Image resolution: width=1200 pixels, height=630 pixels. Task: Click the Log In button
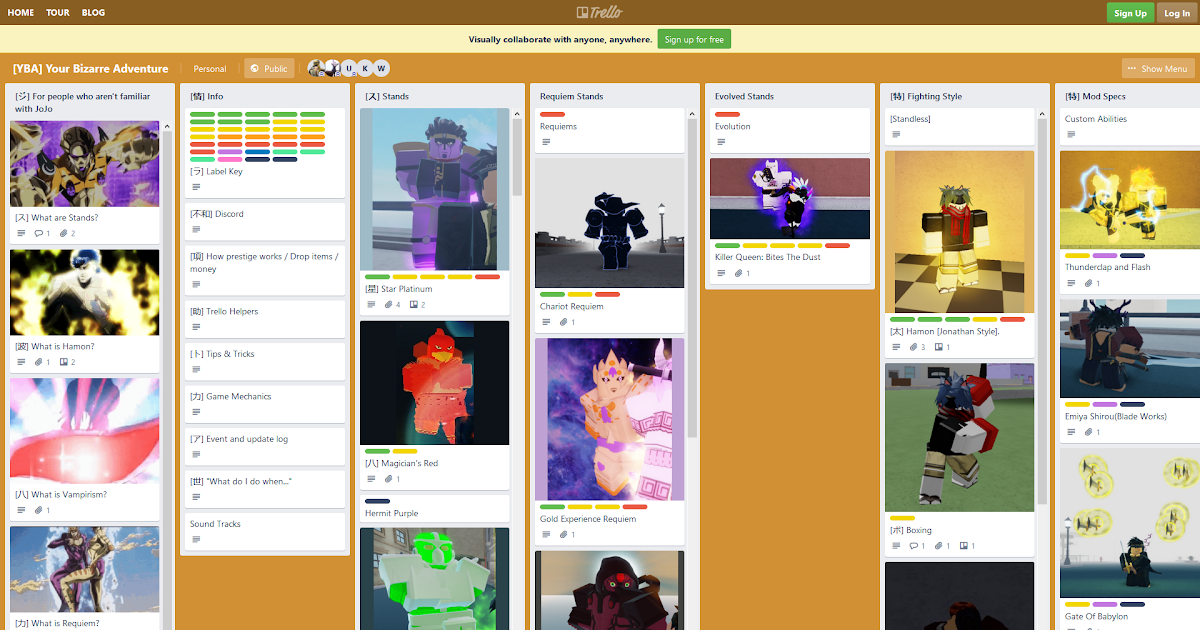tap(1175, 13)
